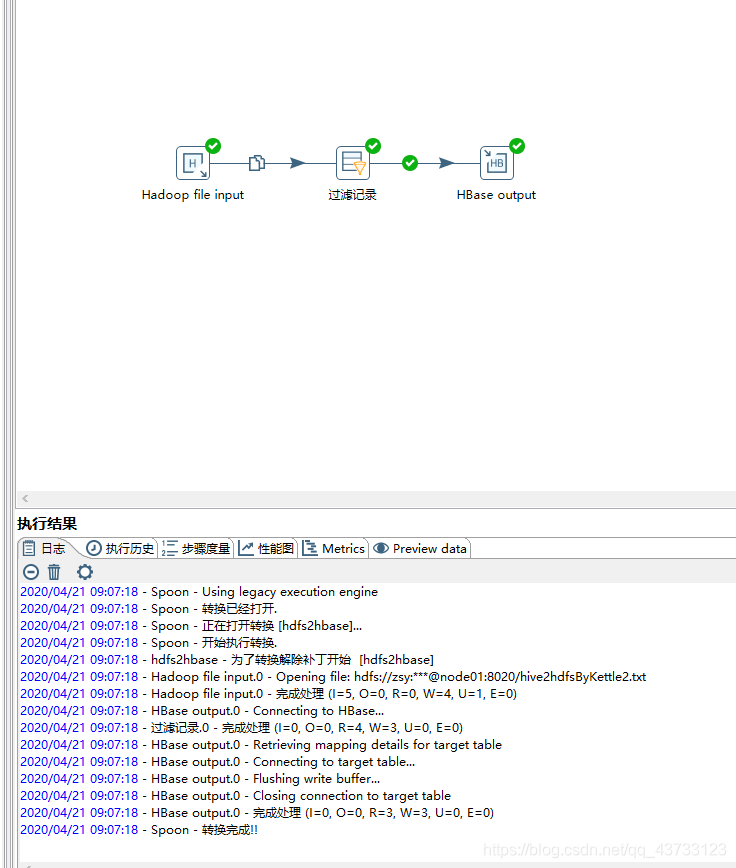Click green success badge on HBase output
This screenshot has height=868, width=736.
(517, 146)
